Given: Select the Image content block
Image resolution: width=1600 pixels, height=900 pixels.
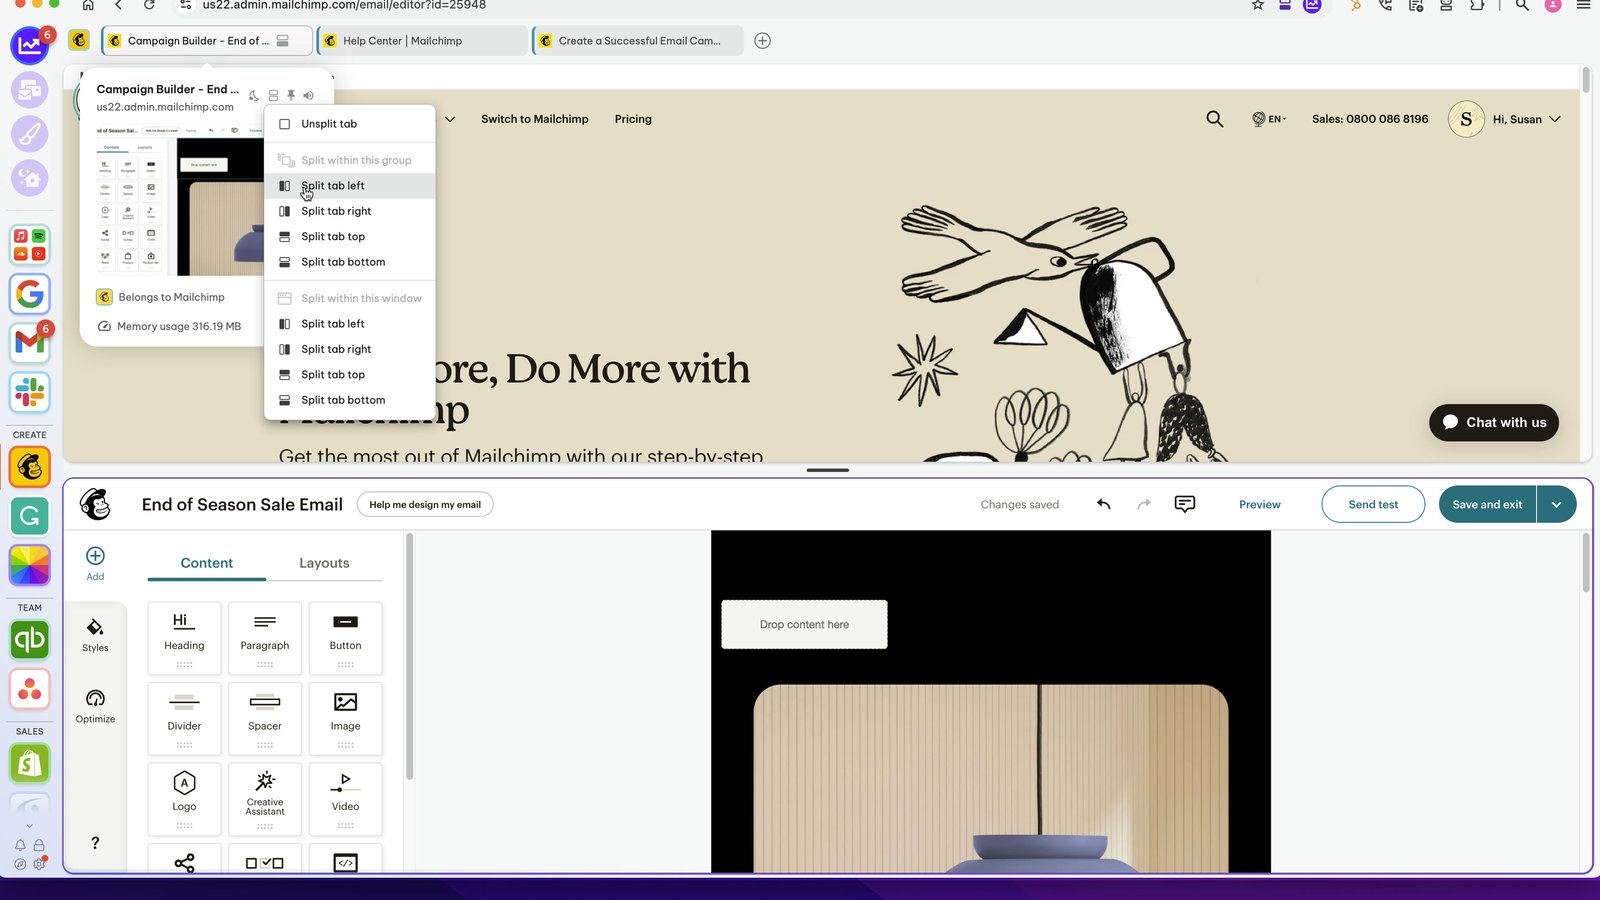Looking at the screenshot, I should click(x=345, y=718).
